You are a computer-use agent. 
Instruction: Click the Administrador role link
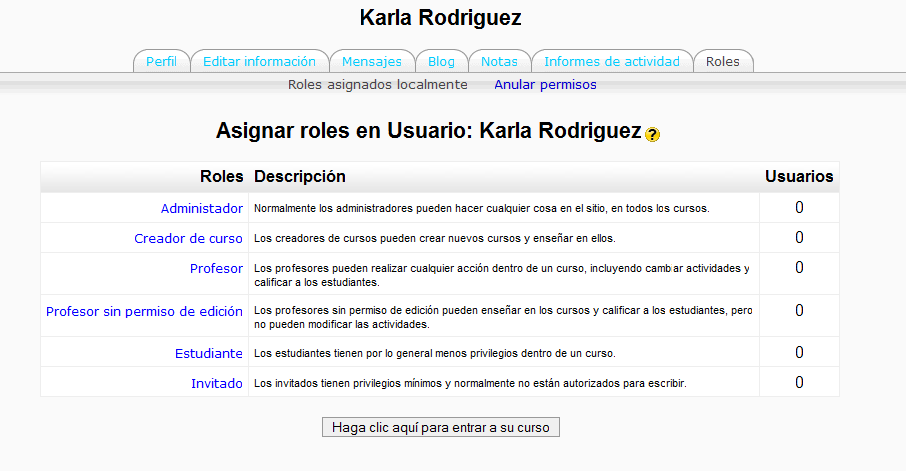pos(201,208)
